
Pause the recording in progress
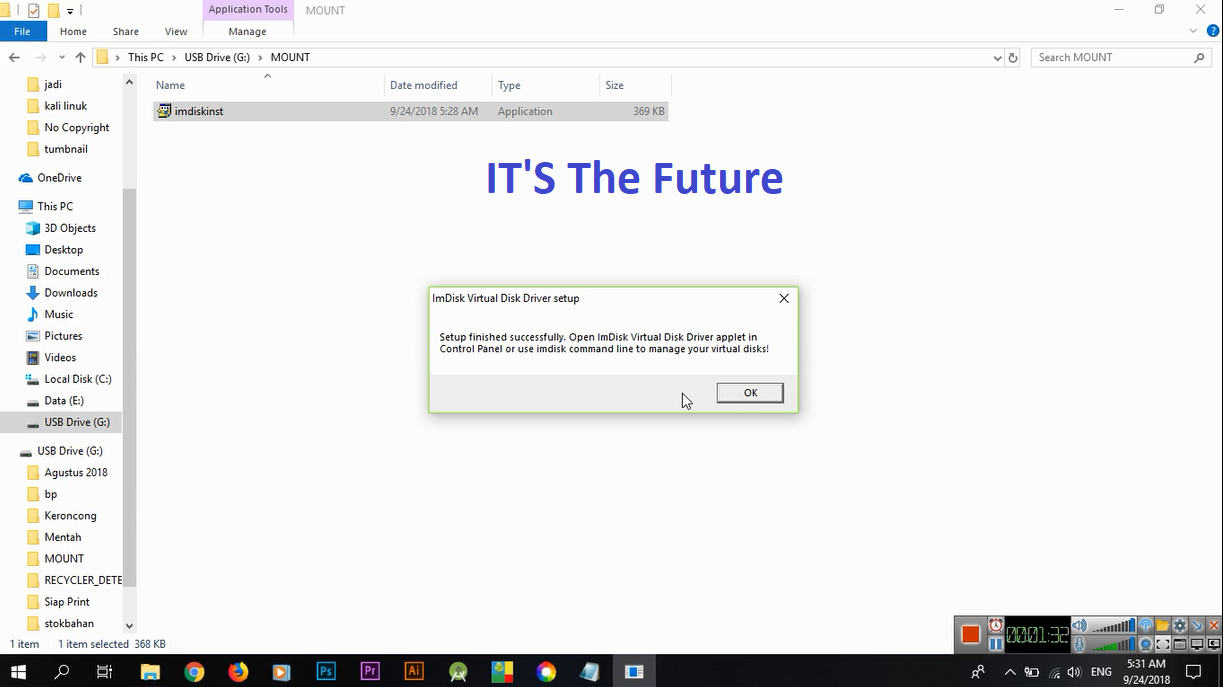995,643
